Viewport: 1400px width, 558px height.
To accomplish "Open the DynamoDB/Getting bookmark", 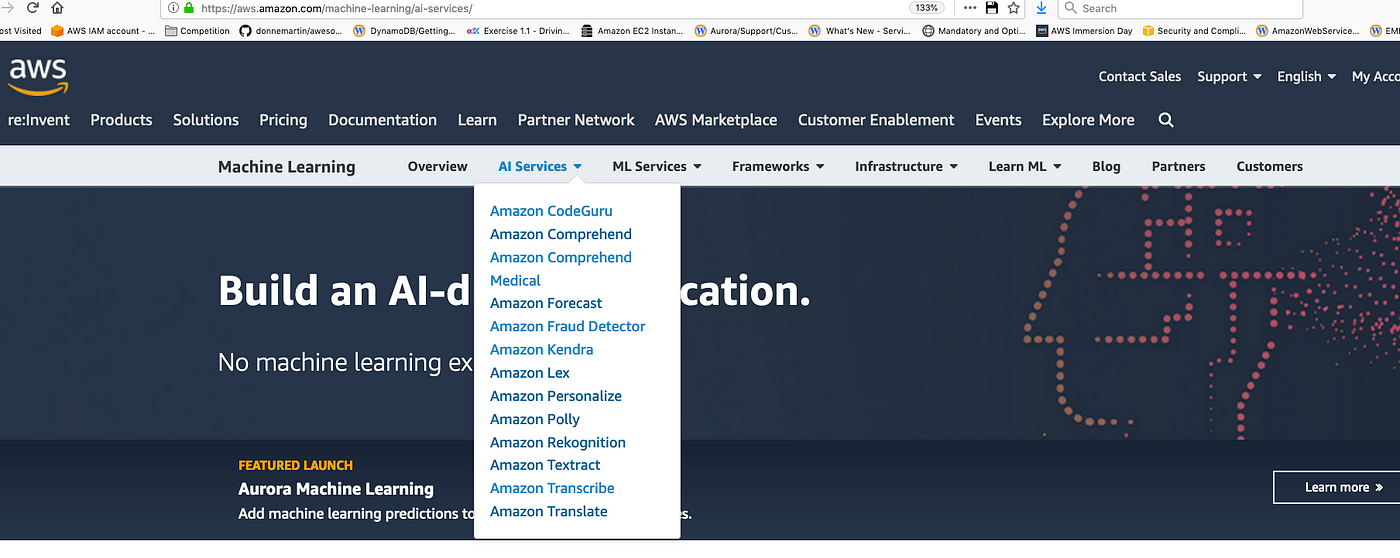I will (x=405, y=31).
